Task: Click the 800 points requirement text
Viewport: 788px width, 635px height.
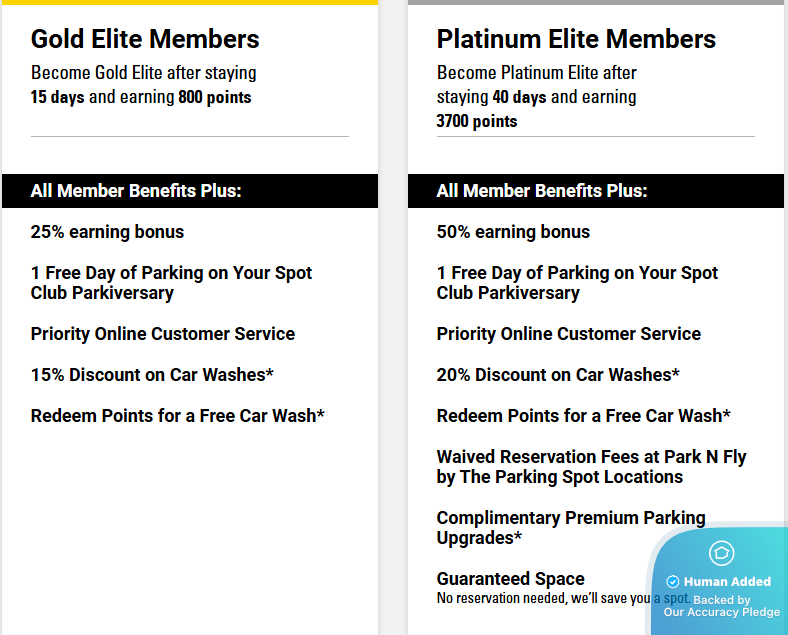Action: pyautogui.click(x=215, y=97)
